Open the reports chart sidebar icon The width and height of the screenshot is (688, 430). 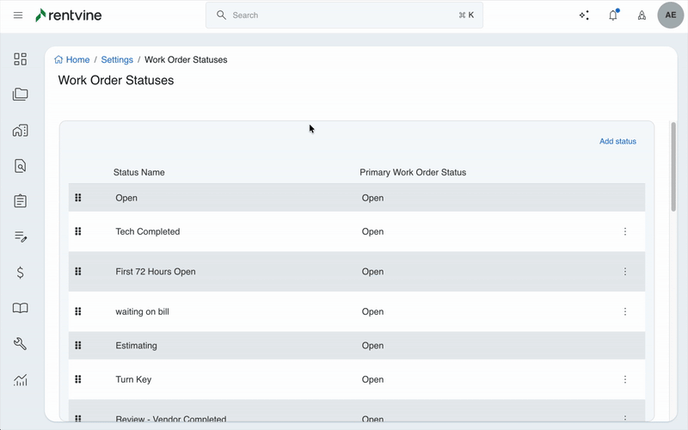pyautogui.click(x=20, y=380)
